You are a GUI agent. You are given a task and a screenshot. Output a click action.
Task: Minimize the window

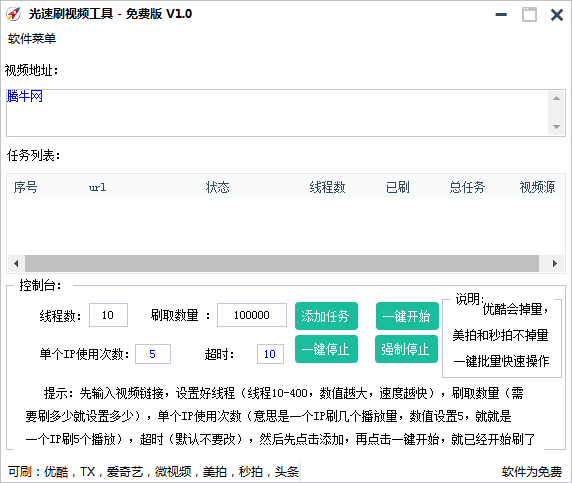coord(501,15)
